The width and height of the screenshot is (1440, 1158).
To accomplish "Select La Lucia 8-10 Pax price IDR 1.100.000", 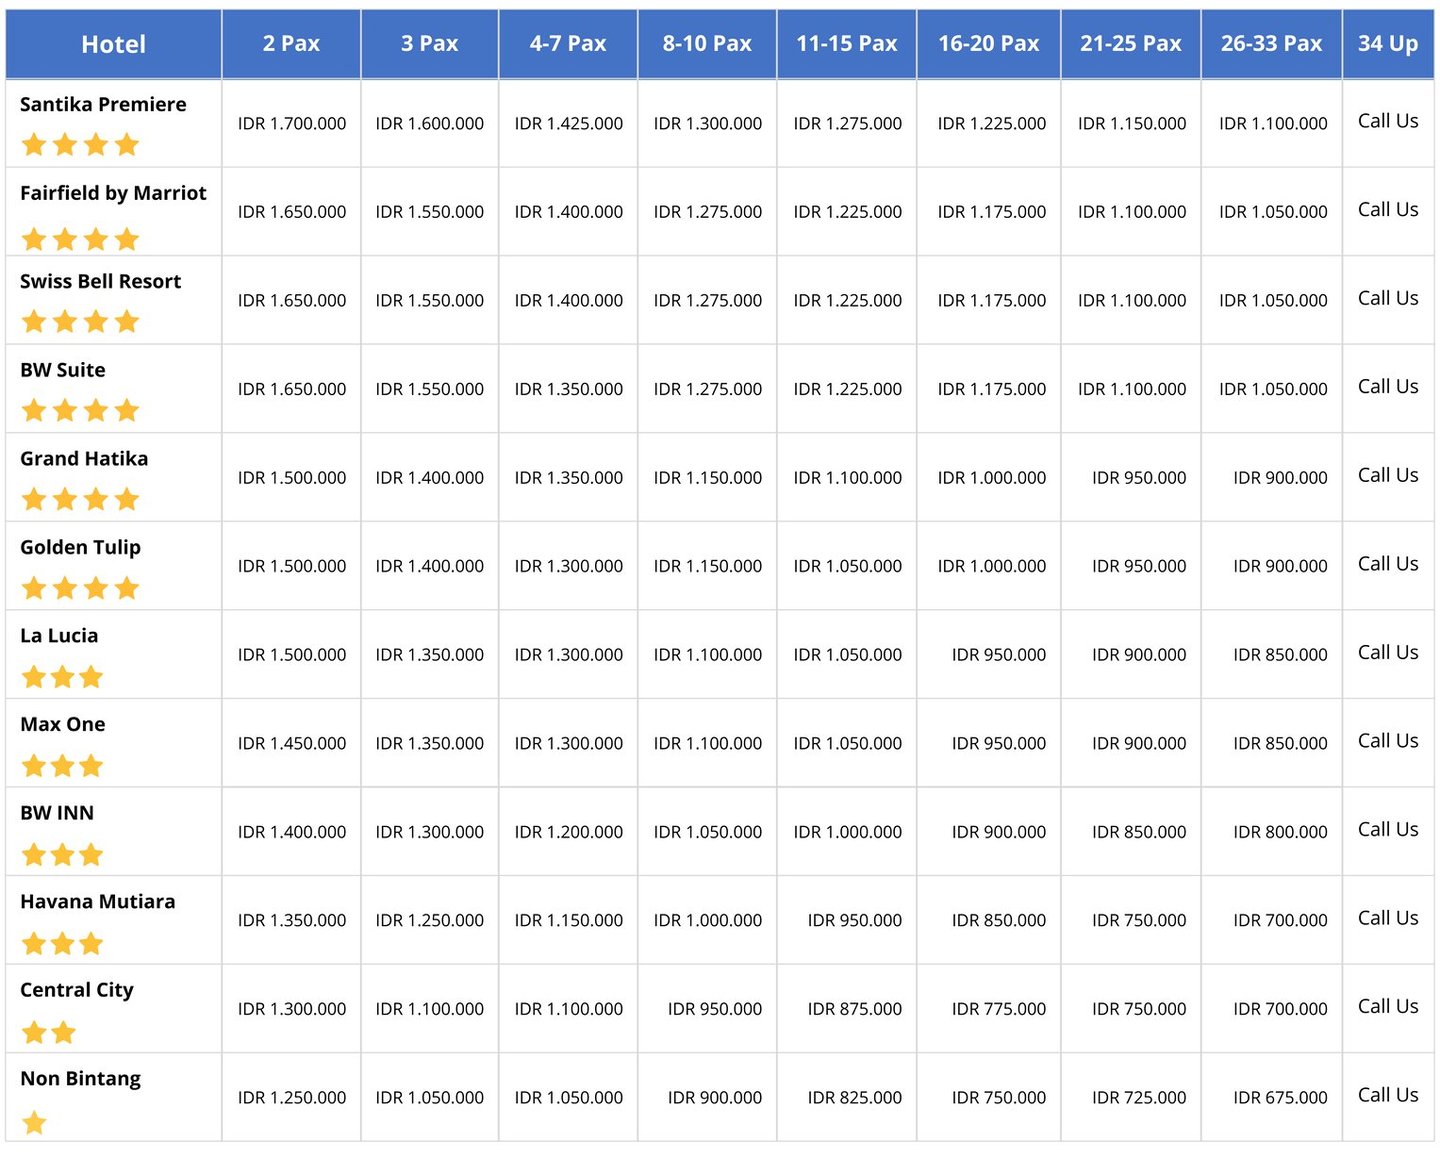I will 708,655.
